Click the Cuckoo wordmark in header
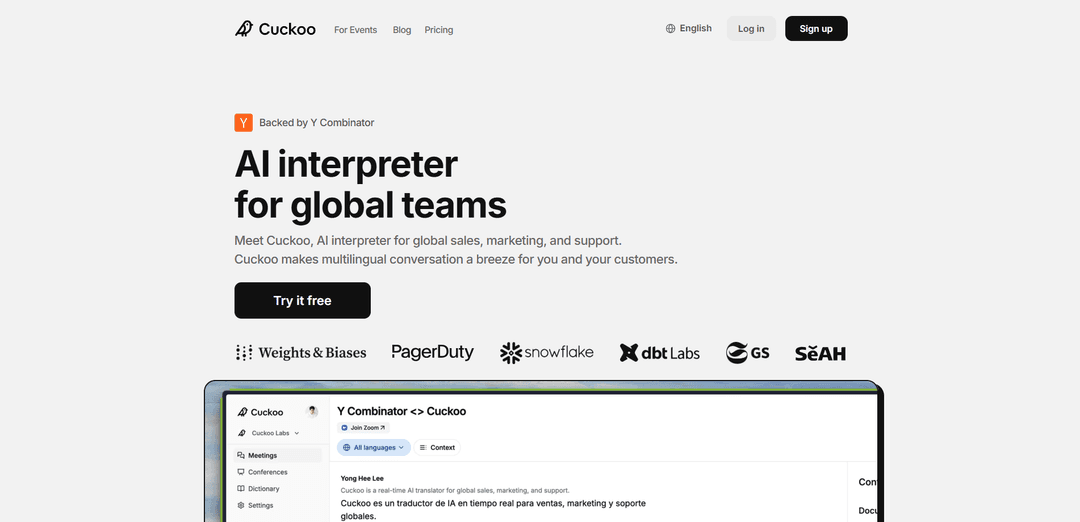Viewport: 1080px width, 522px height. point(287,29)
